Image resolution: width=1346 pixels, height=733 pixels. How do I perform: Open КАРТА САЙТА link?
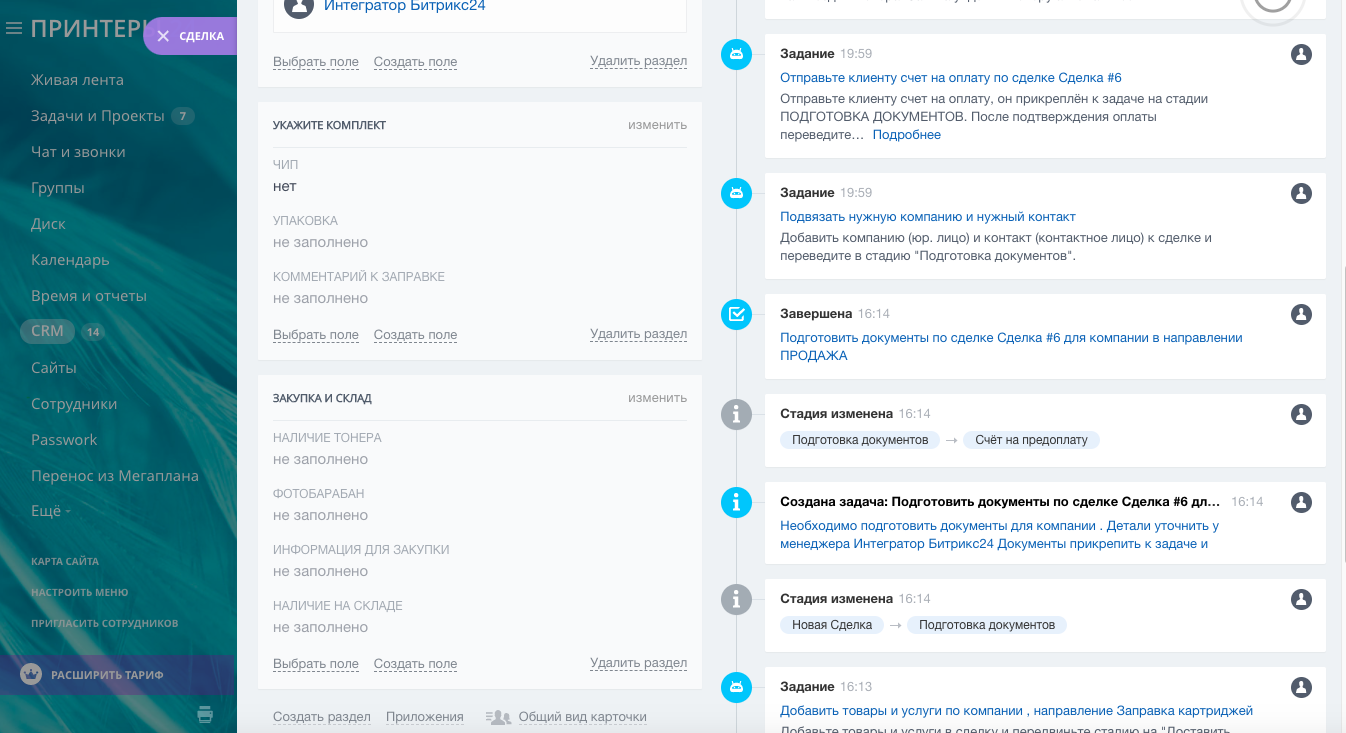[65, 561]
